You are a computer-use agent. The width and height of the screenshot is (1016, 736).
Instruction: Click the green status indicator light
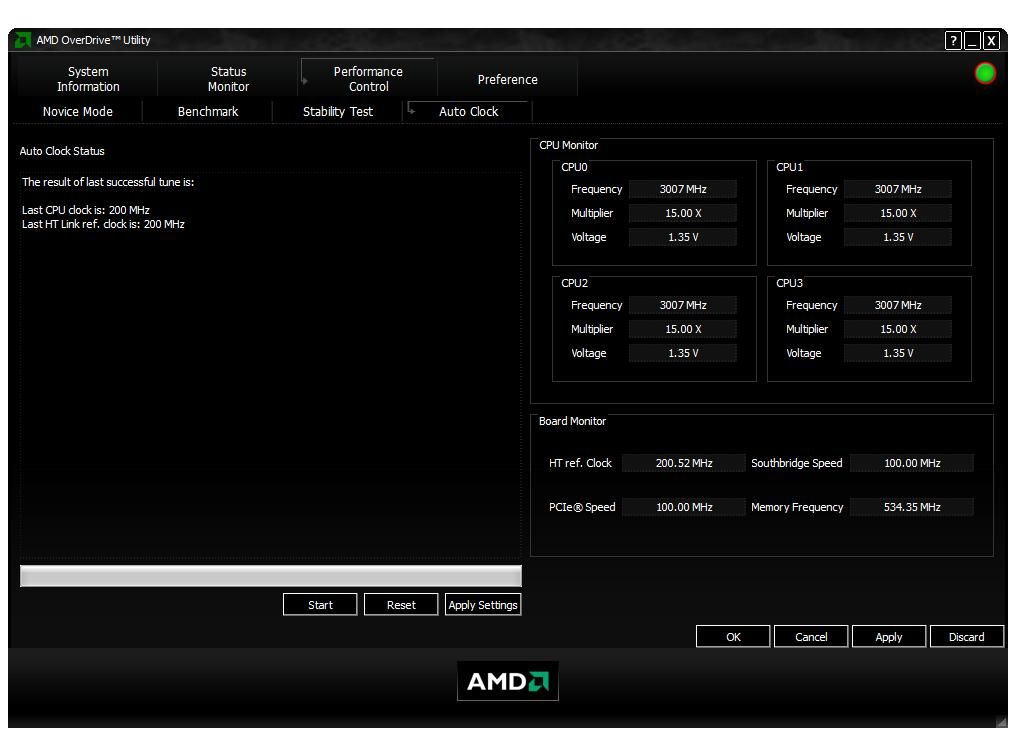(x=983, y=73)
